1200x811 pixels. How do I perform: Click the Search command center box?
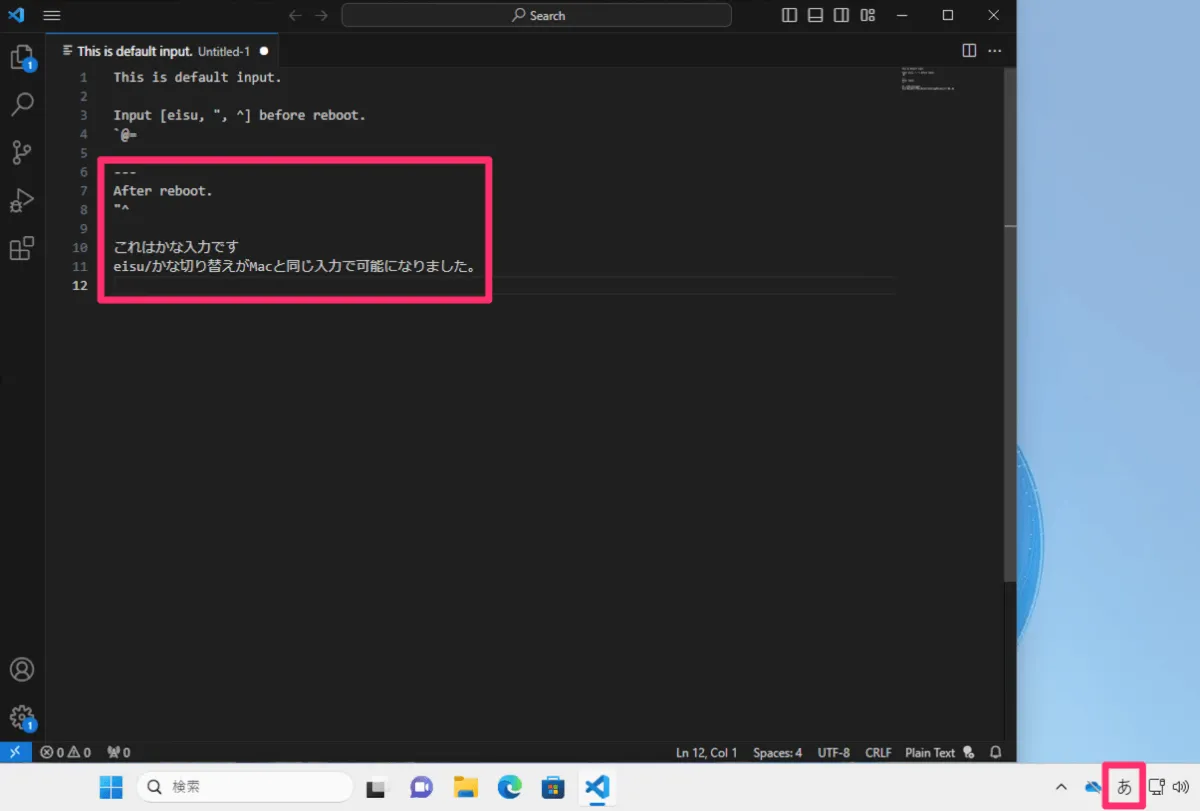point(536,15)
